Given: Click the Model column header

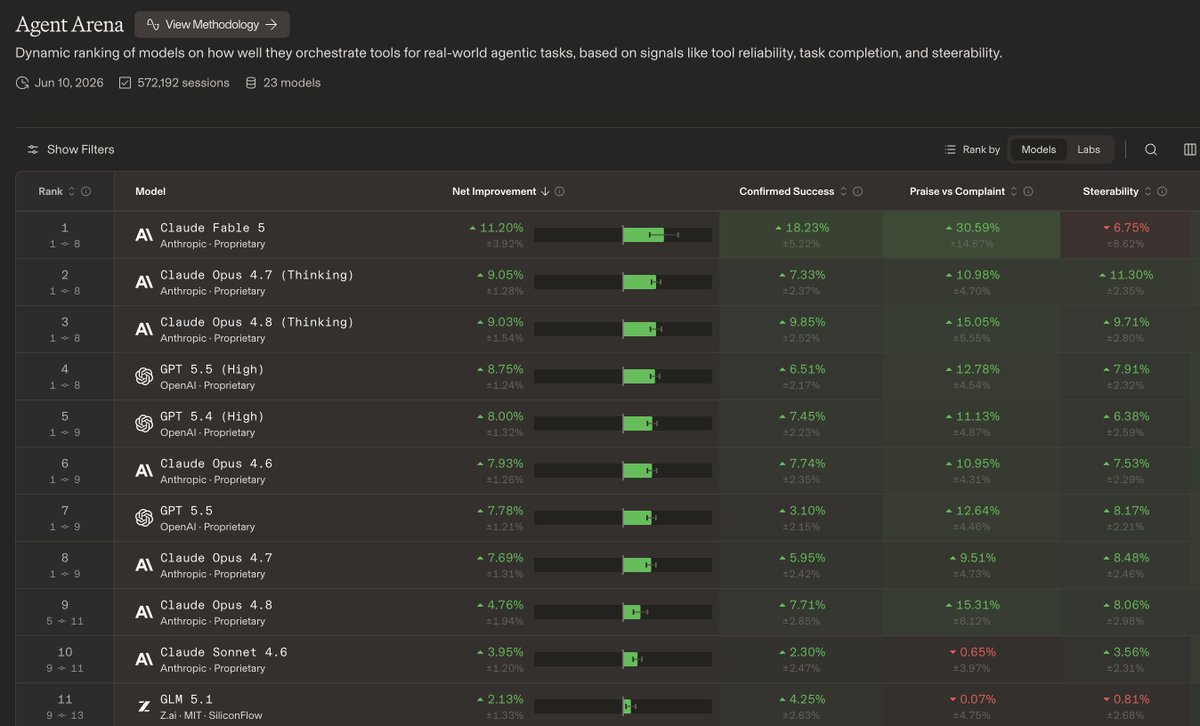Looking at the screenshot, I should pos(150,191).
